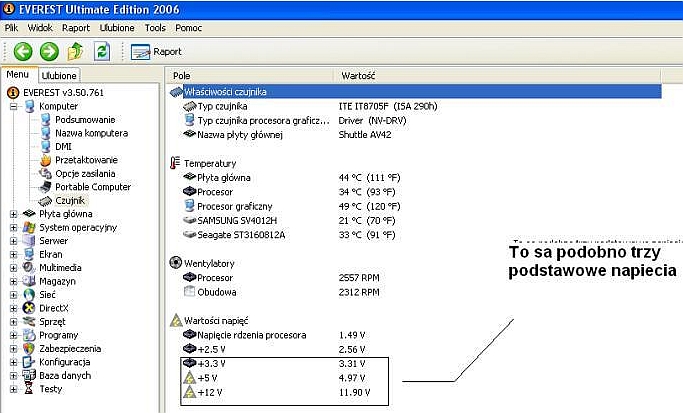Expand the Płyta główna tree node
Viewport: 683px width, 413px height.
pos(14,214)
